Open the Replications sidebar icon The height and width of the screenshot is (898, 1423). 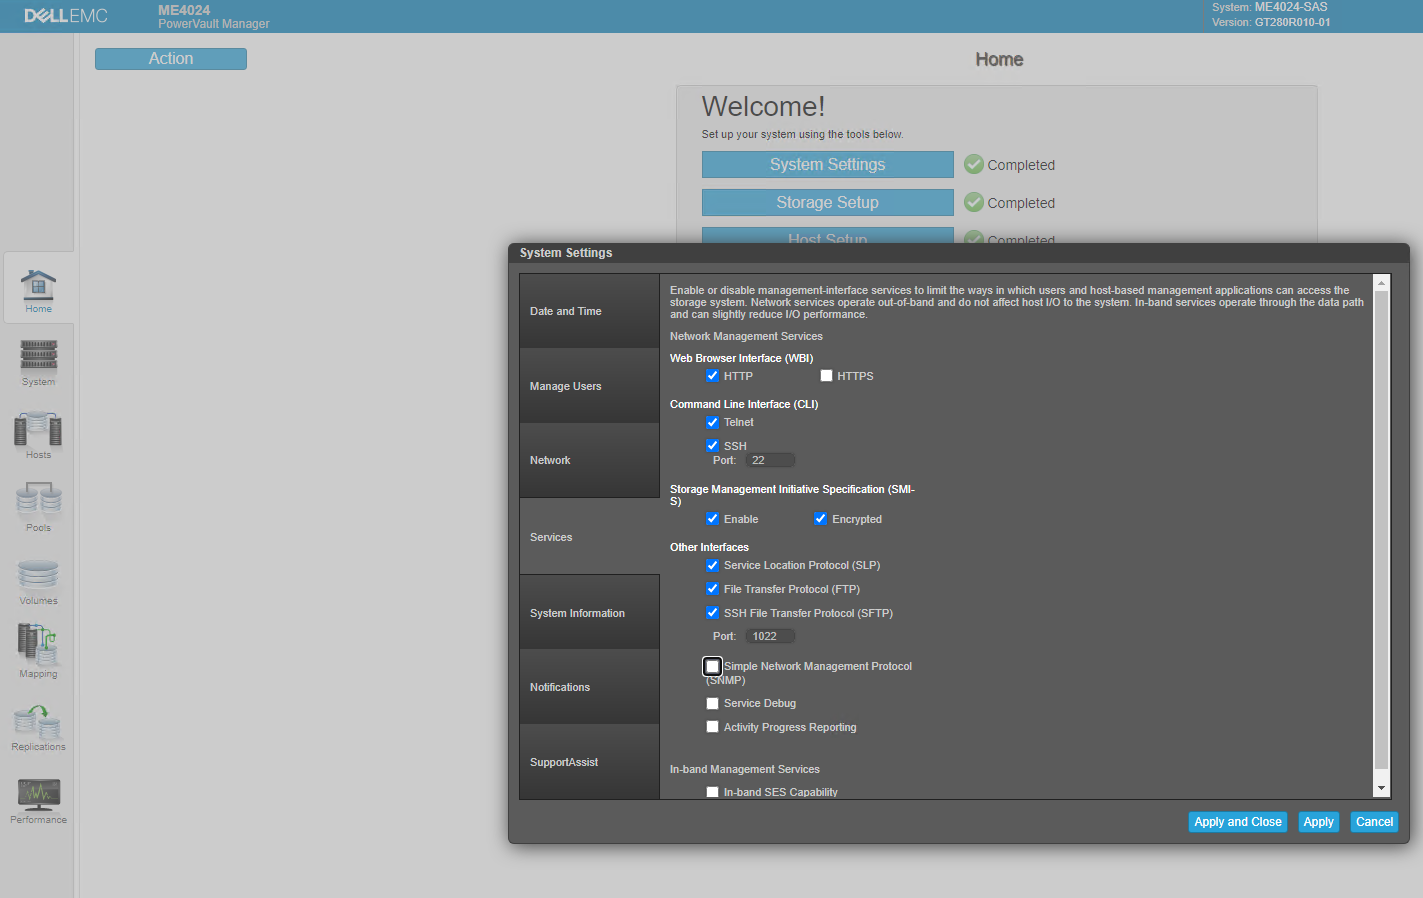38,727
